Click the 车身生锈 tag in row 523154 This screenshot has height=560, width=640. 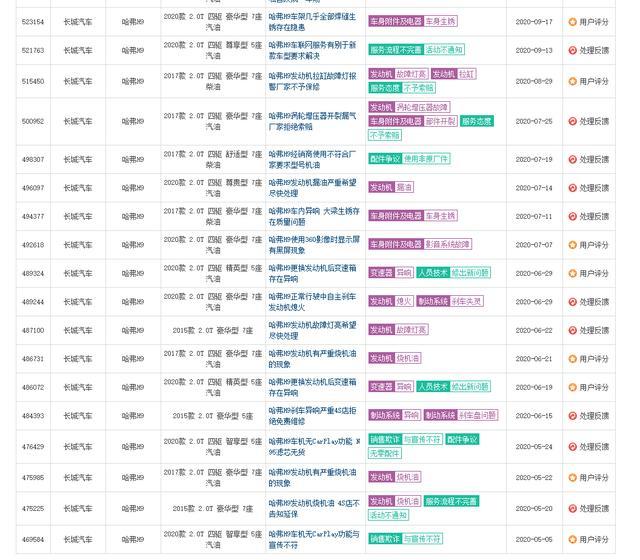440,21
